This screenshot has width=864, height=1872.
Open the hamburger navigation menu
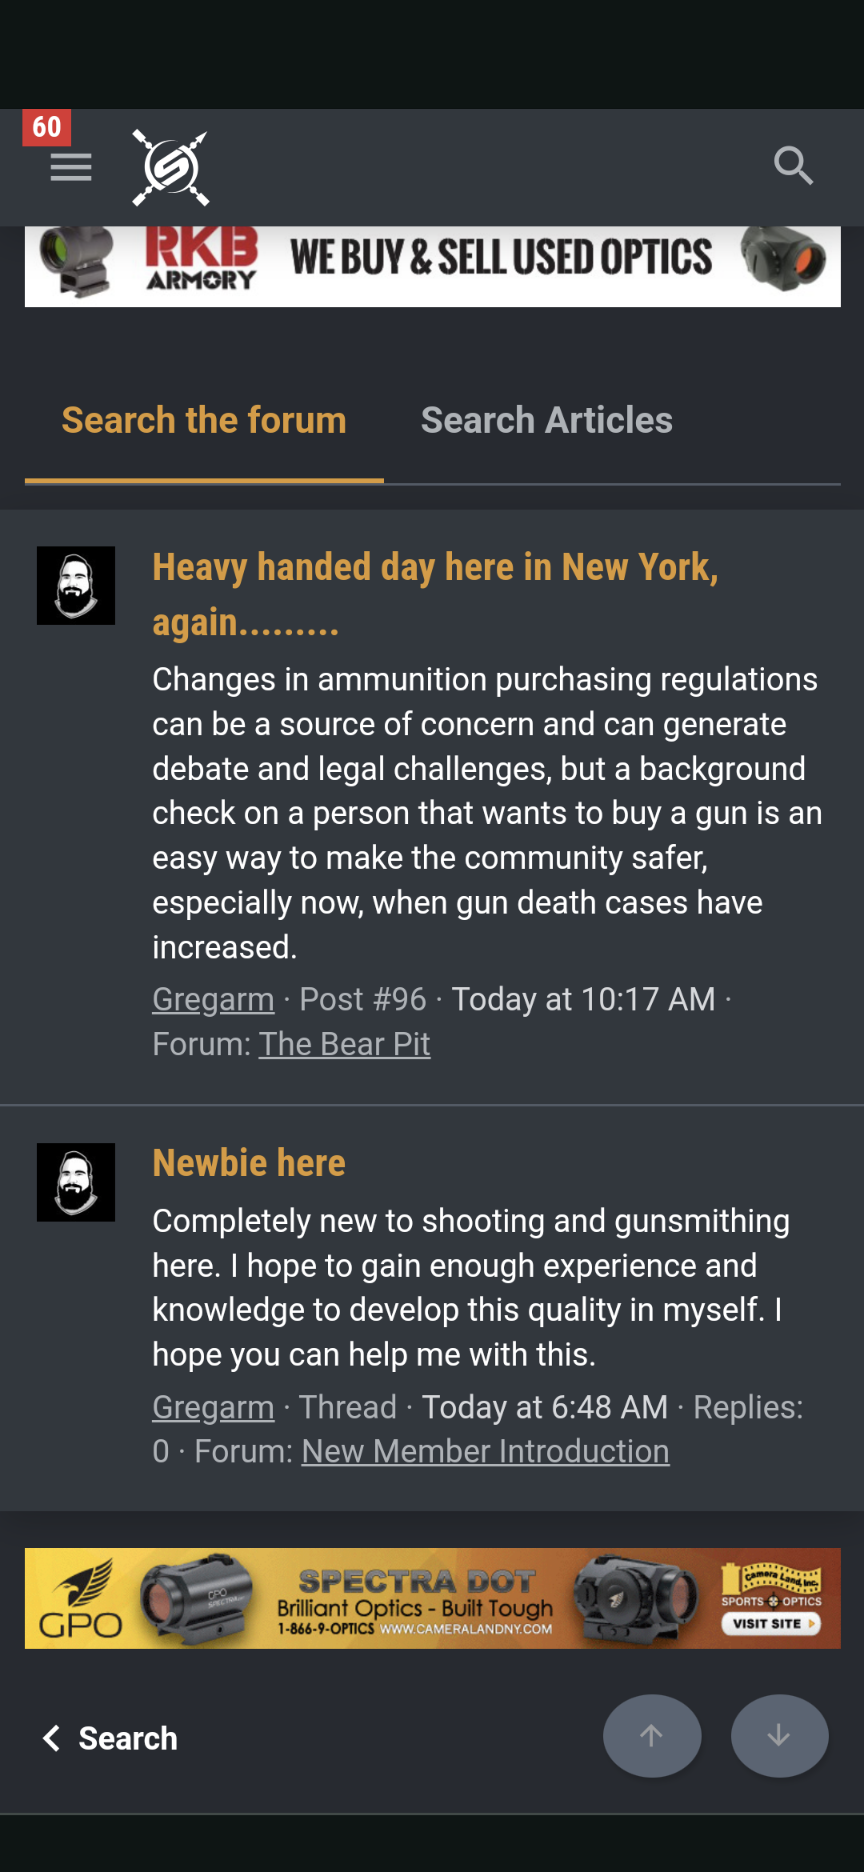coord(71,167)
